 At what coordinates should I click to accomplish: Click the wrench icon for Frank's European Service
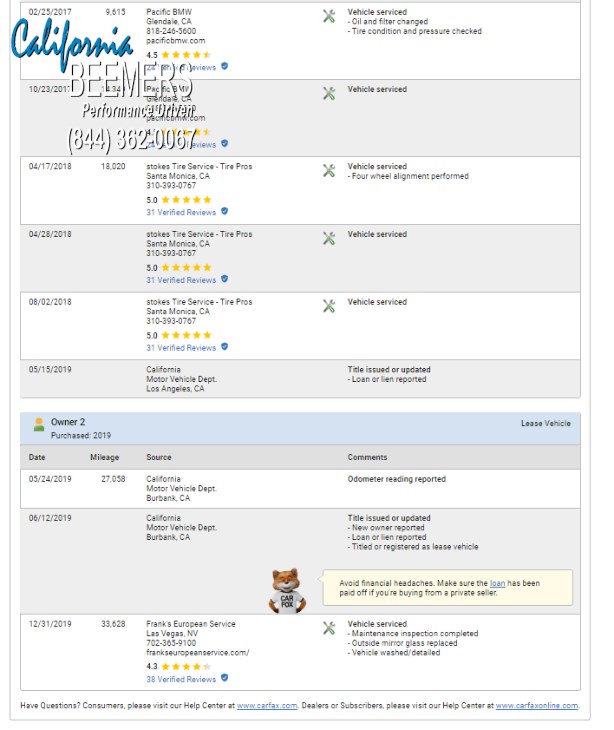coord(329,628)
